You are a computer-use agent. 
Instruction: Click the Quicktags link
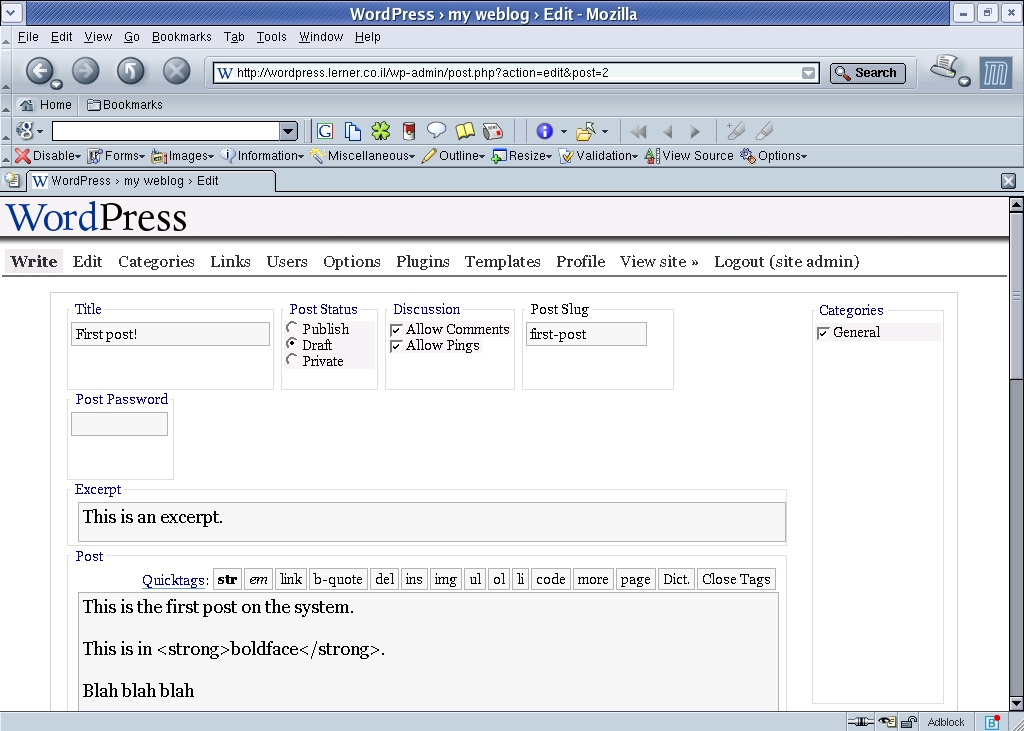174,580
